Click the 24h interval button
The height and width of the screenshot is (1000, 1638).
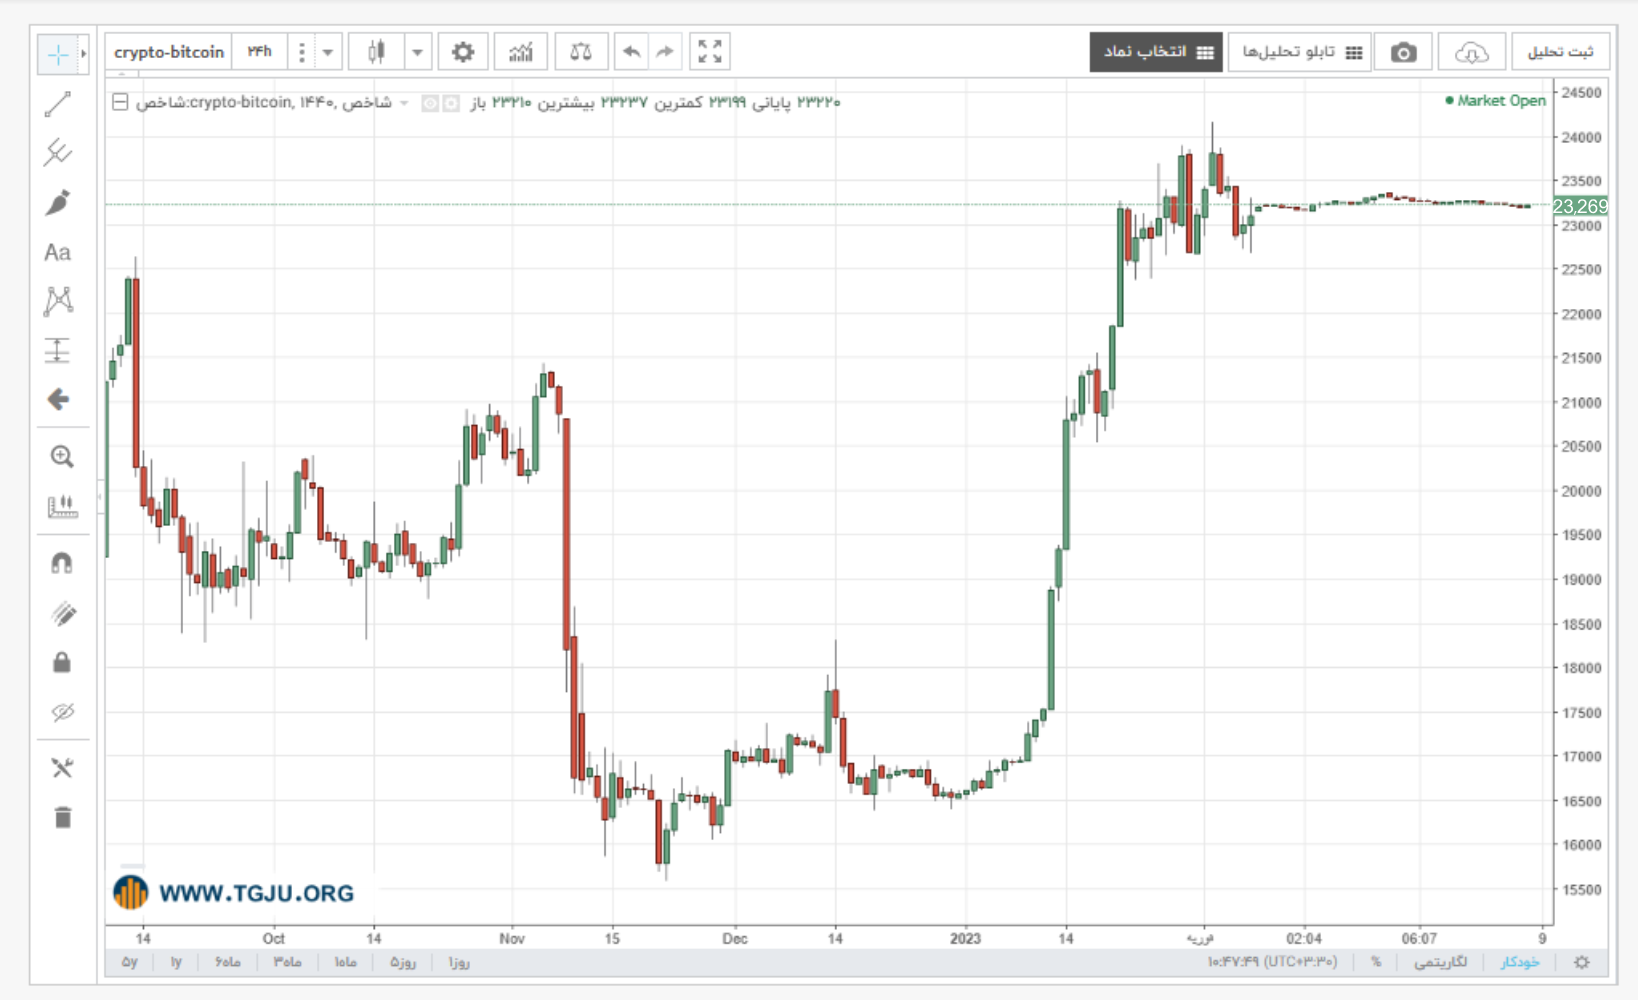(x=260, y=52)
